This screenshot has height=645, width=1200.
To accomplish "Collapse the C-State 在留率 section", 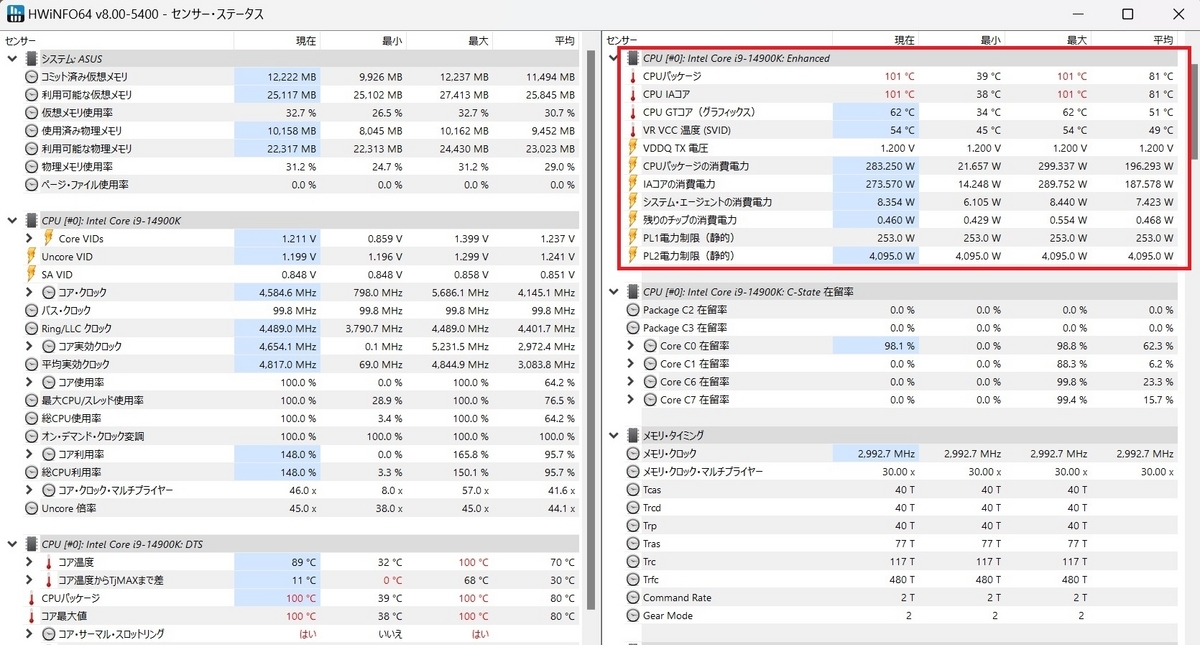I will [613, 292].
